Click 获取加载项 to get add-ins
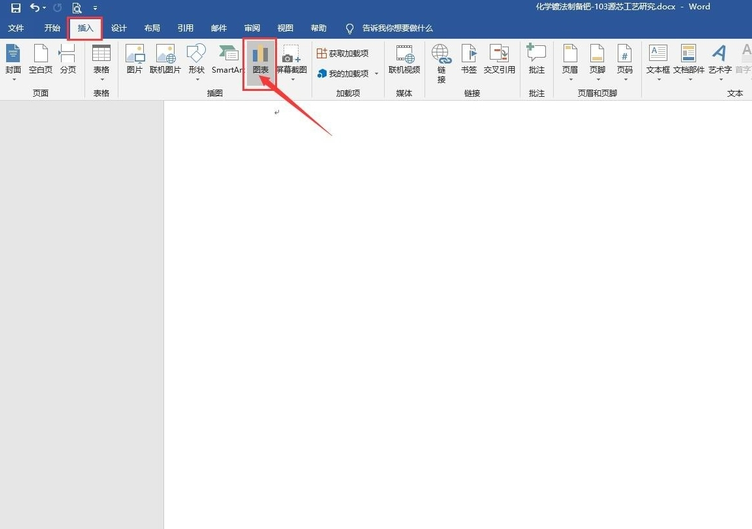The width and height of the screenshot is (752, 529). coord(342,53)
